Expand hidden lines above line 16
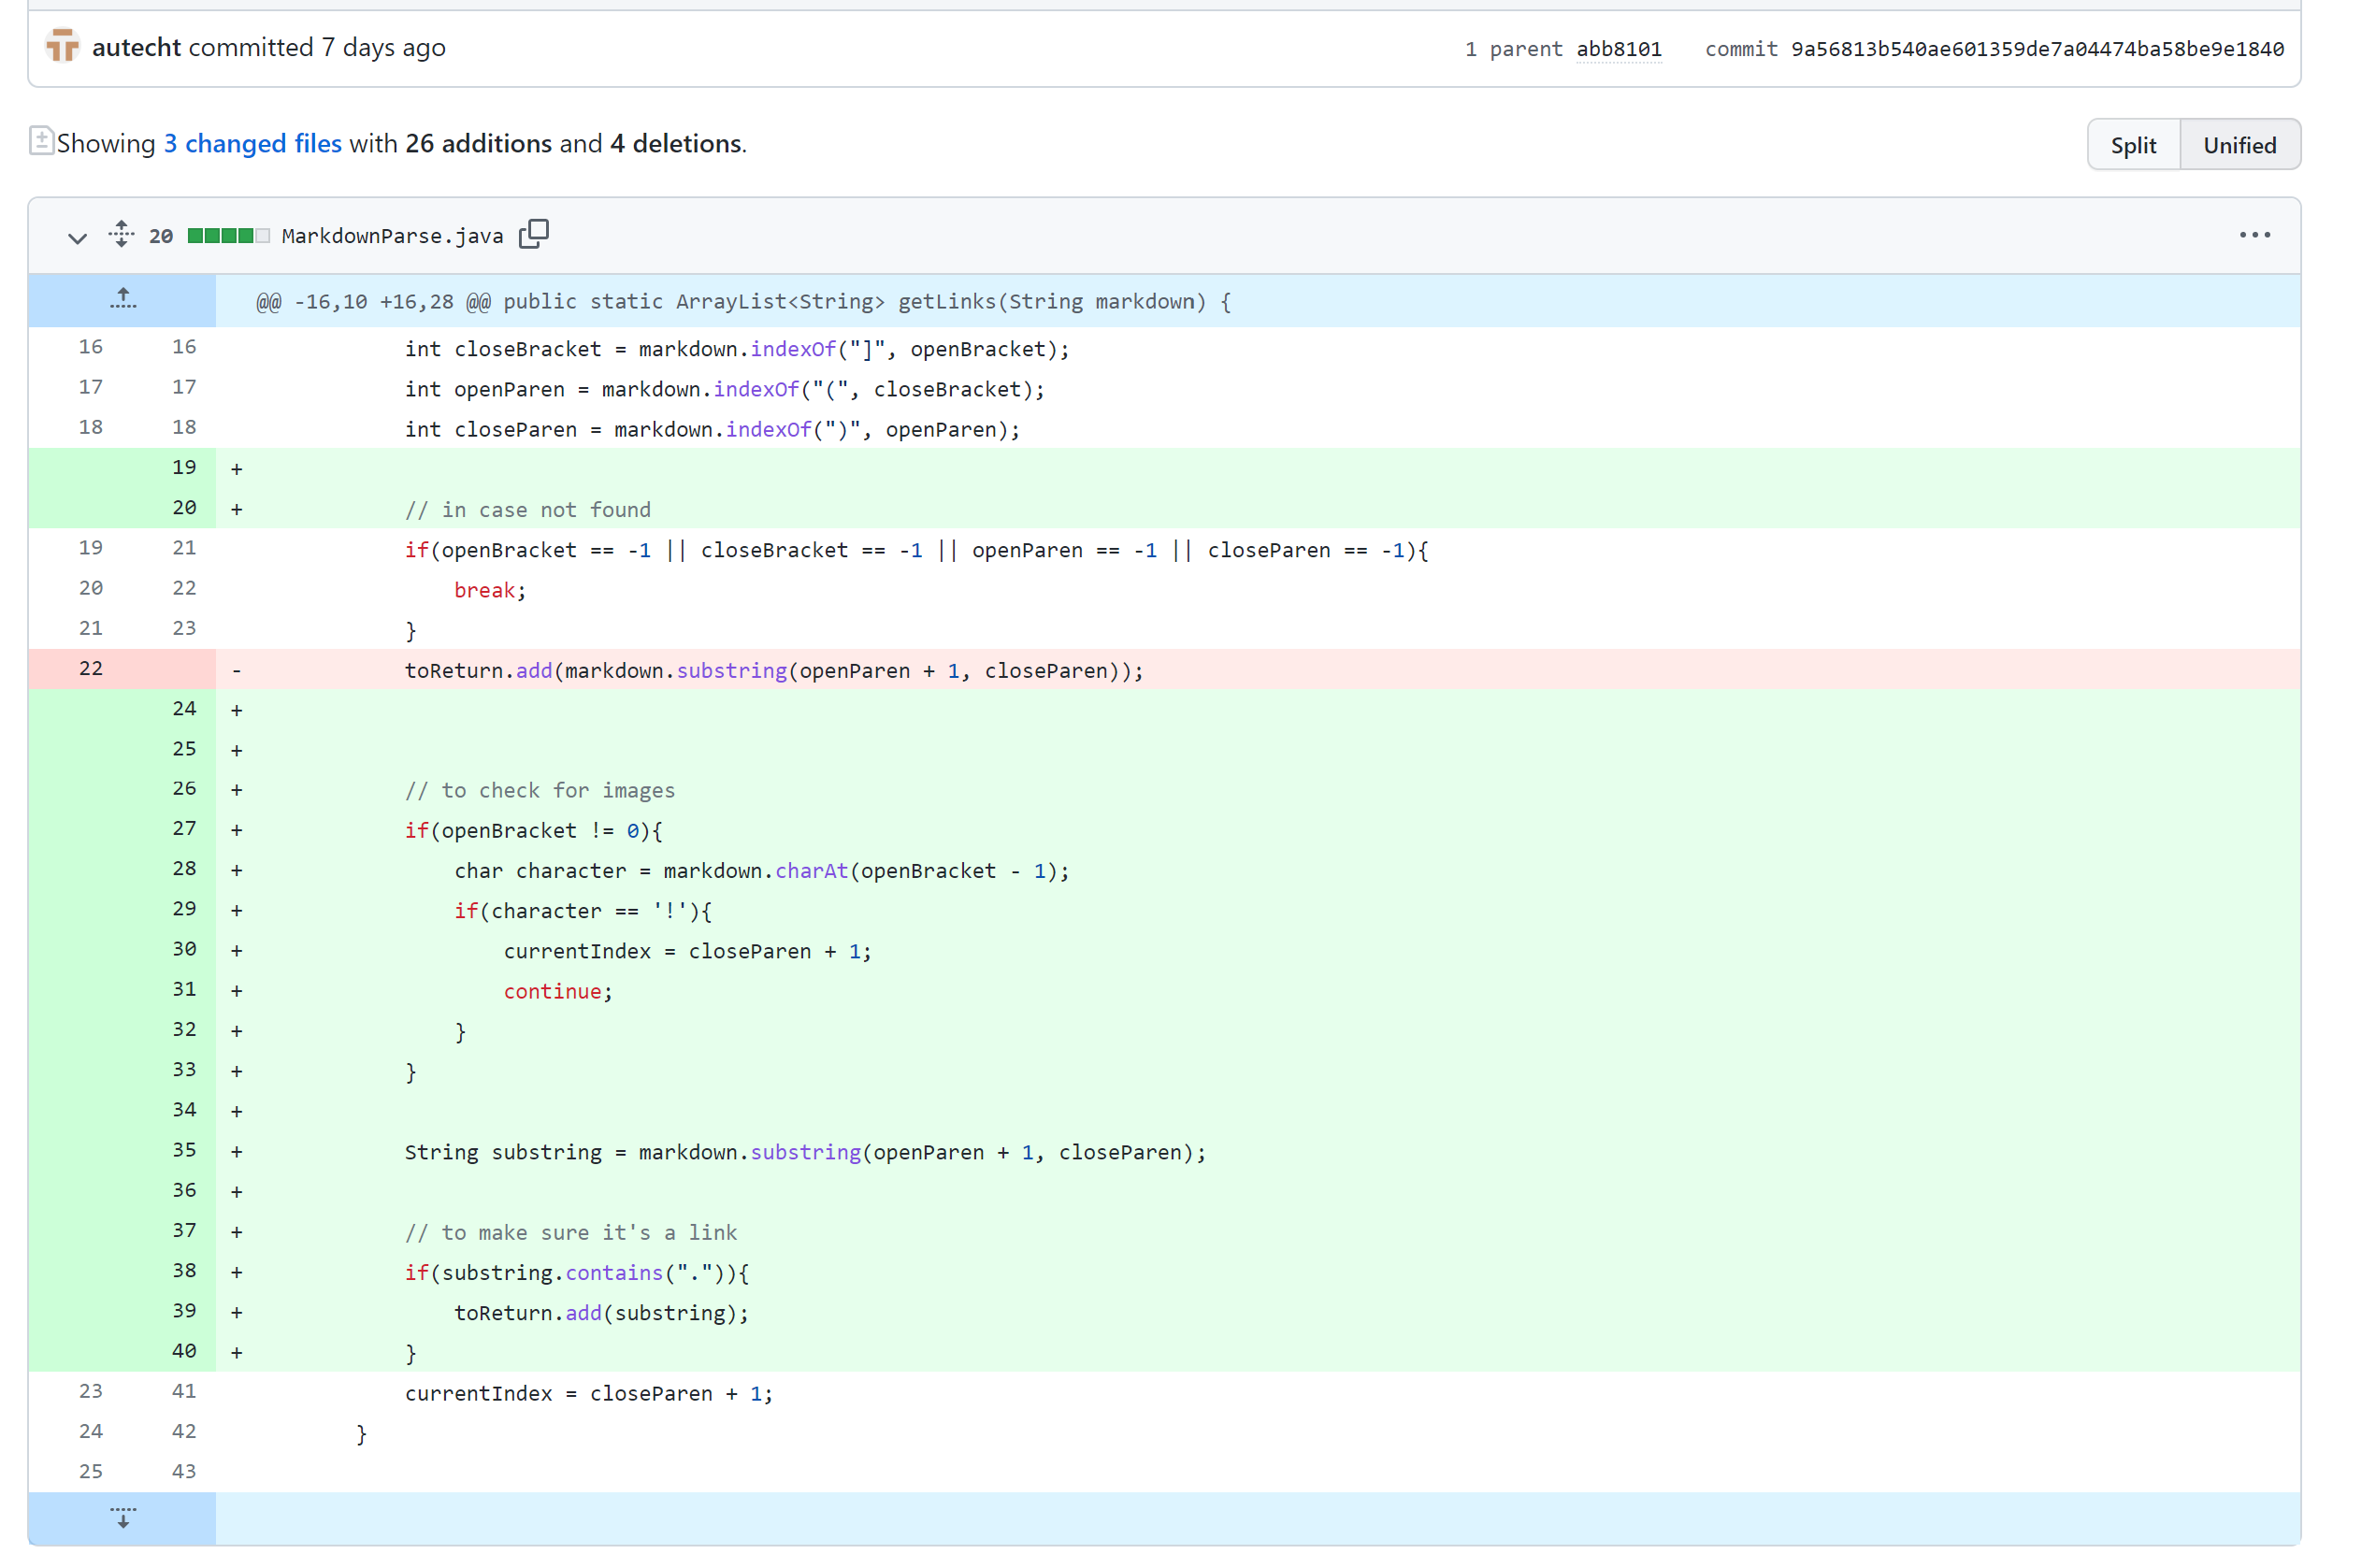 pyautogui.click(x=122, y=300)
